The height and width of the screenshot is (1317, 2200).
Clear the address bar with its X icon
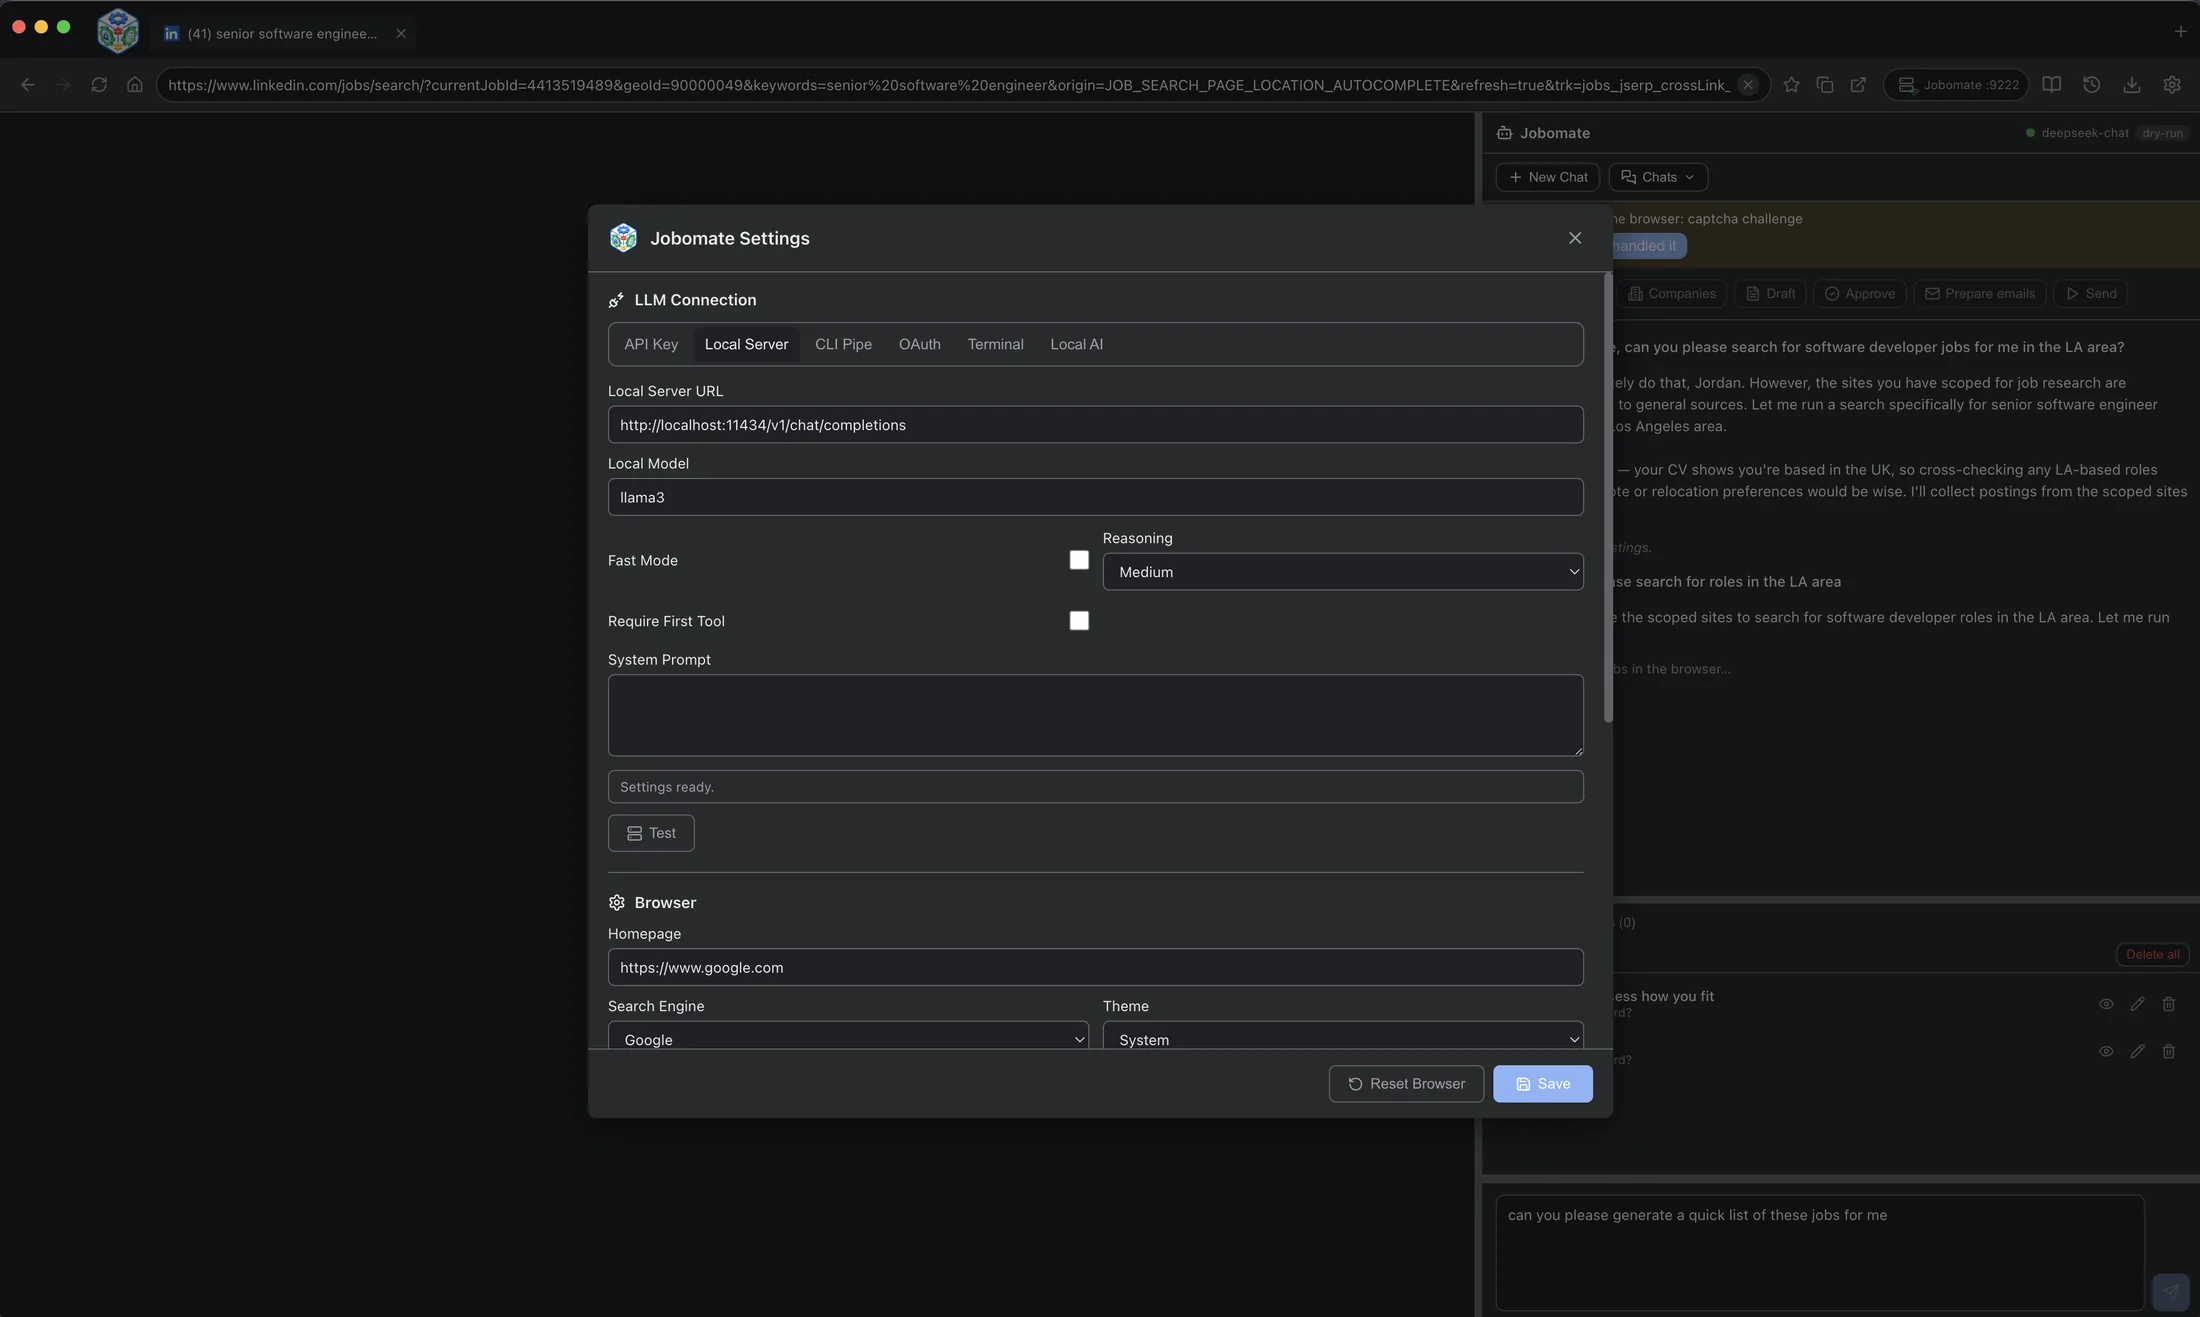tap(1748, 85)
